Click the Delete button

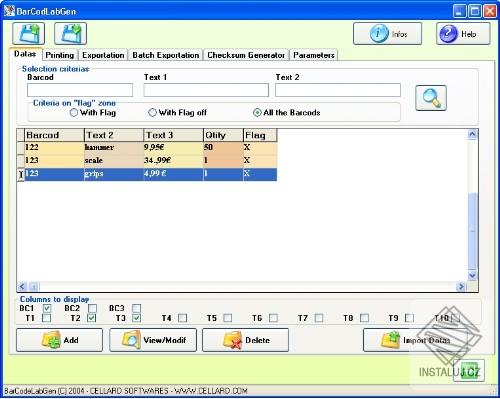[x=245, y=340]
